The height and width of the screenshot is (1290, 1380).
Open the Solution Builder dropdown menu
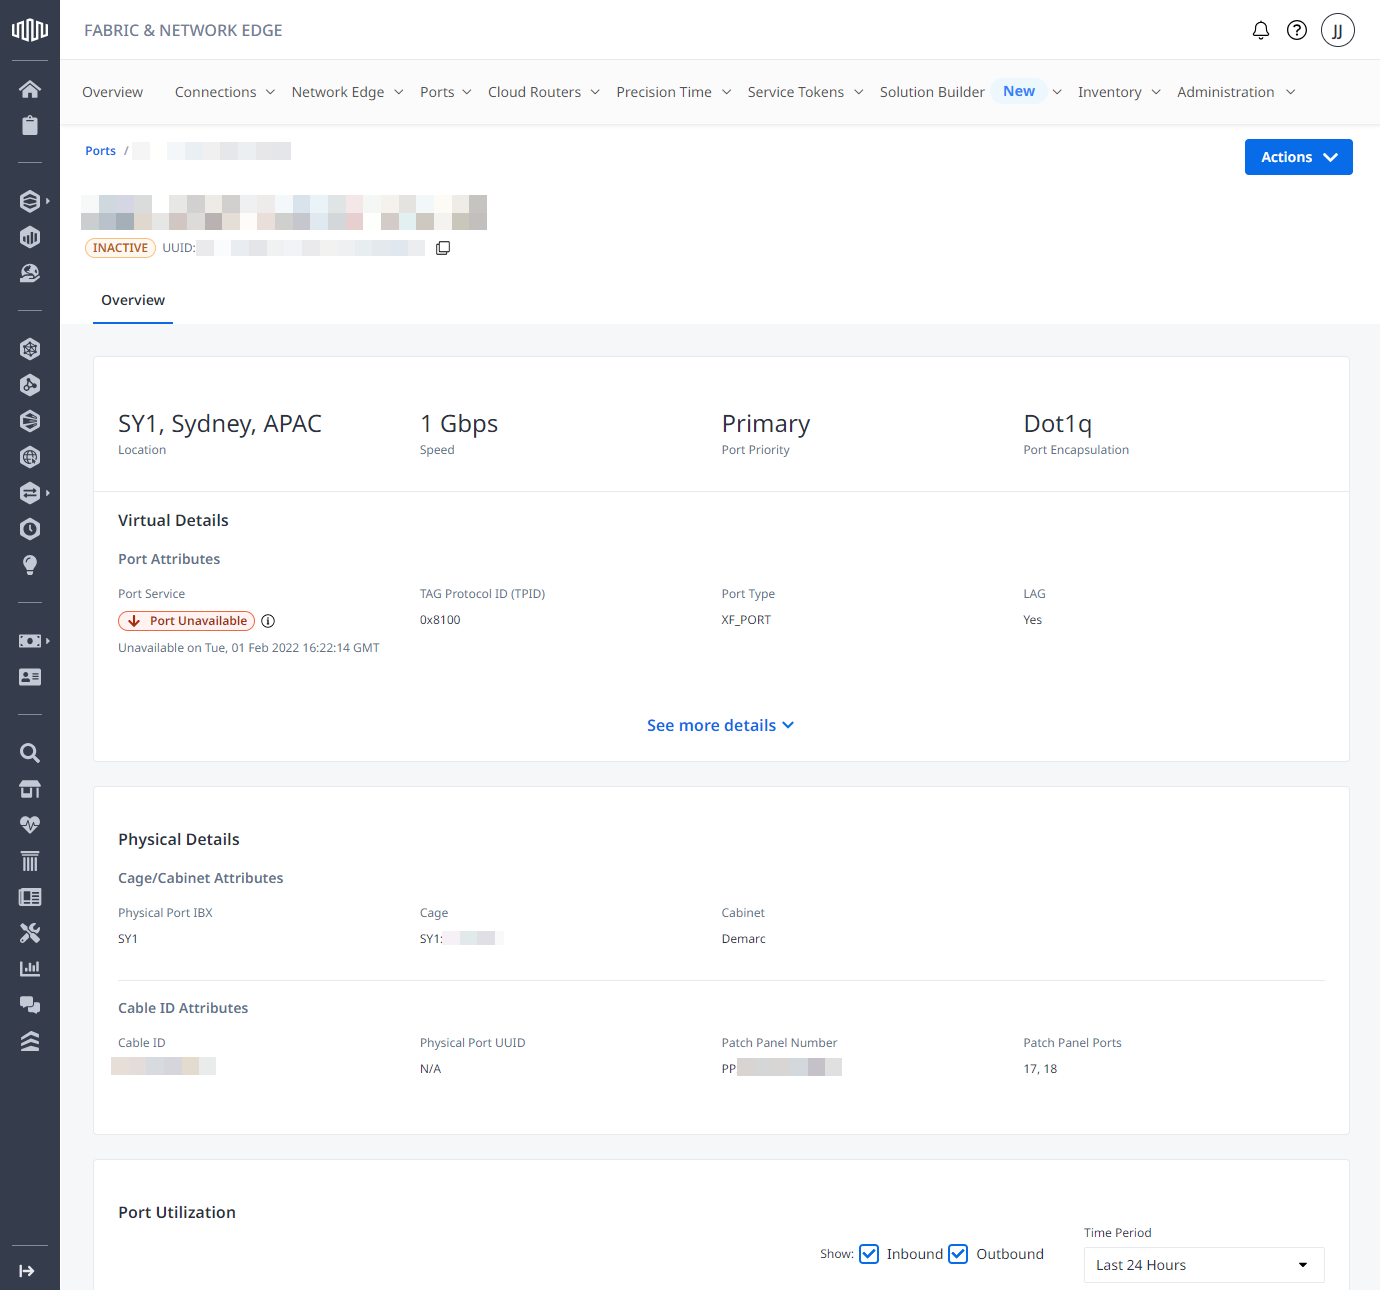click(971, 92)
